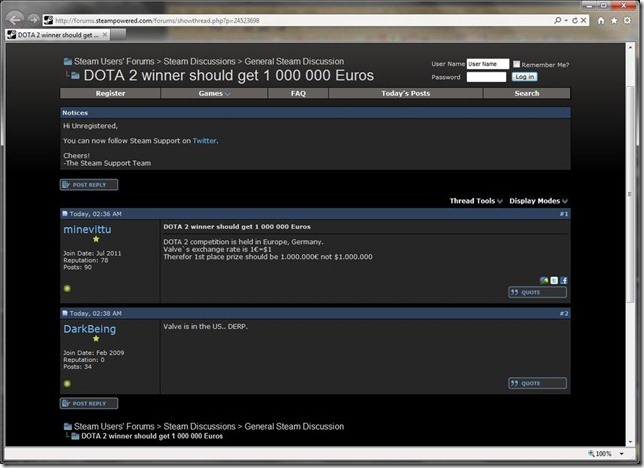The width and height of the screenshot is (644, 468).
Task: Open bottom General Steam Discussion breadcrumb
Action: [x=294, y=426]
